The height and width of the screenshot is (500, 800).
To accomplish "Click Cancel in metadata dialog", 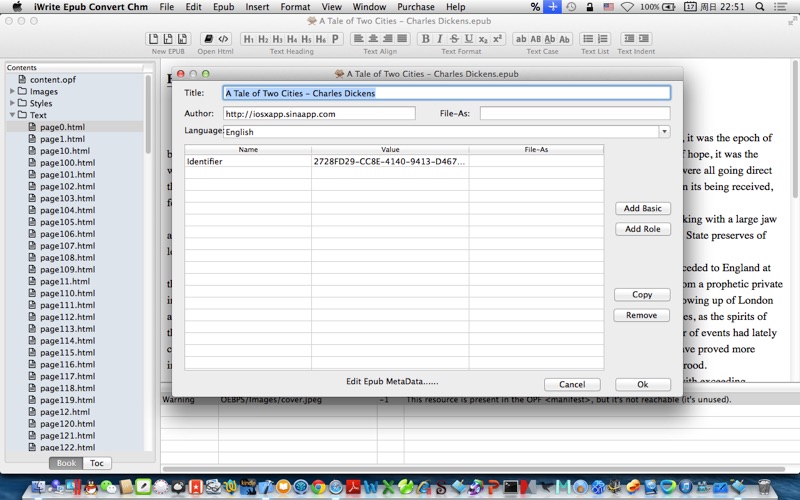I will [572, 384].
